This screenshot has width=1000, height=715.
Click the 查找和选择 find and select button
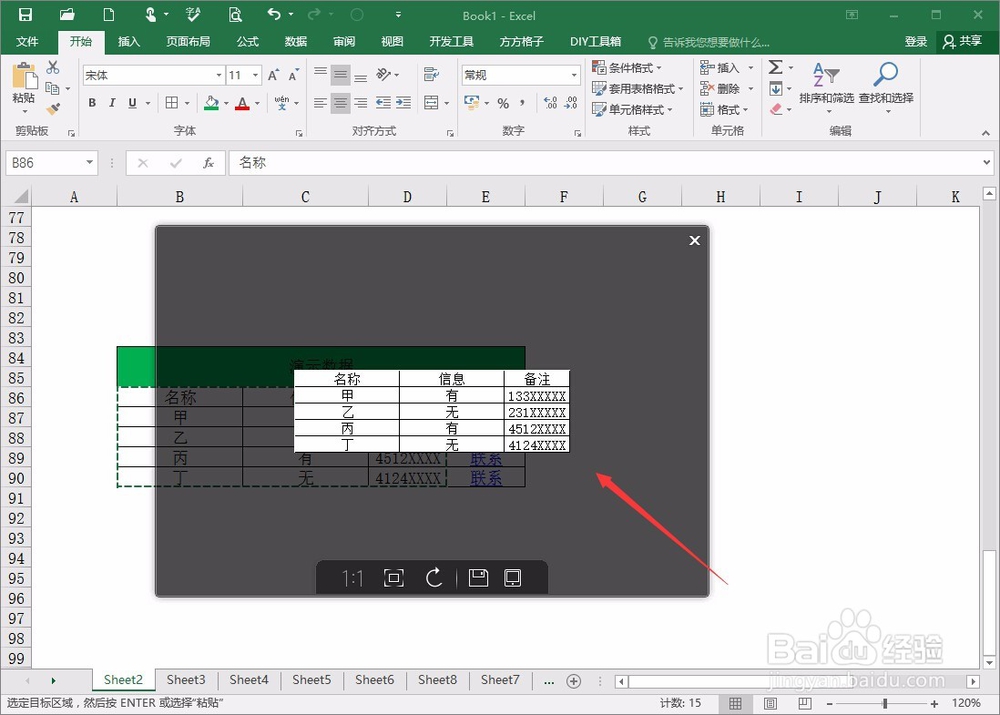pos(886,86)
